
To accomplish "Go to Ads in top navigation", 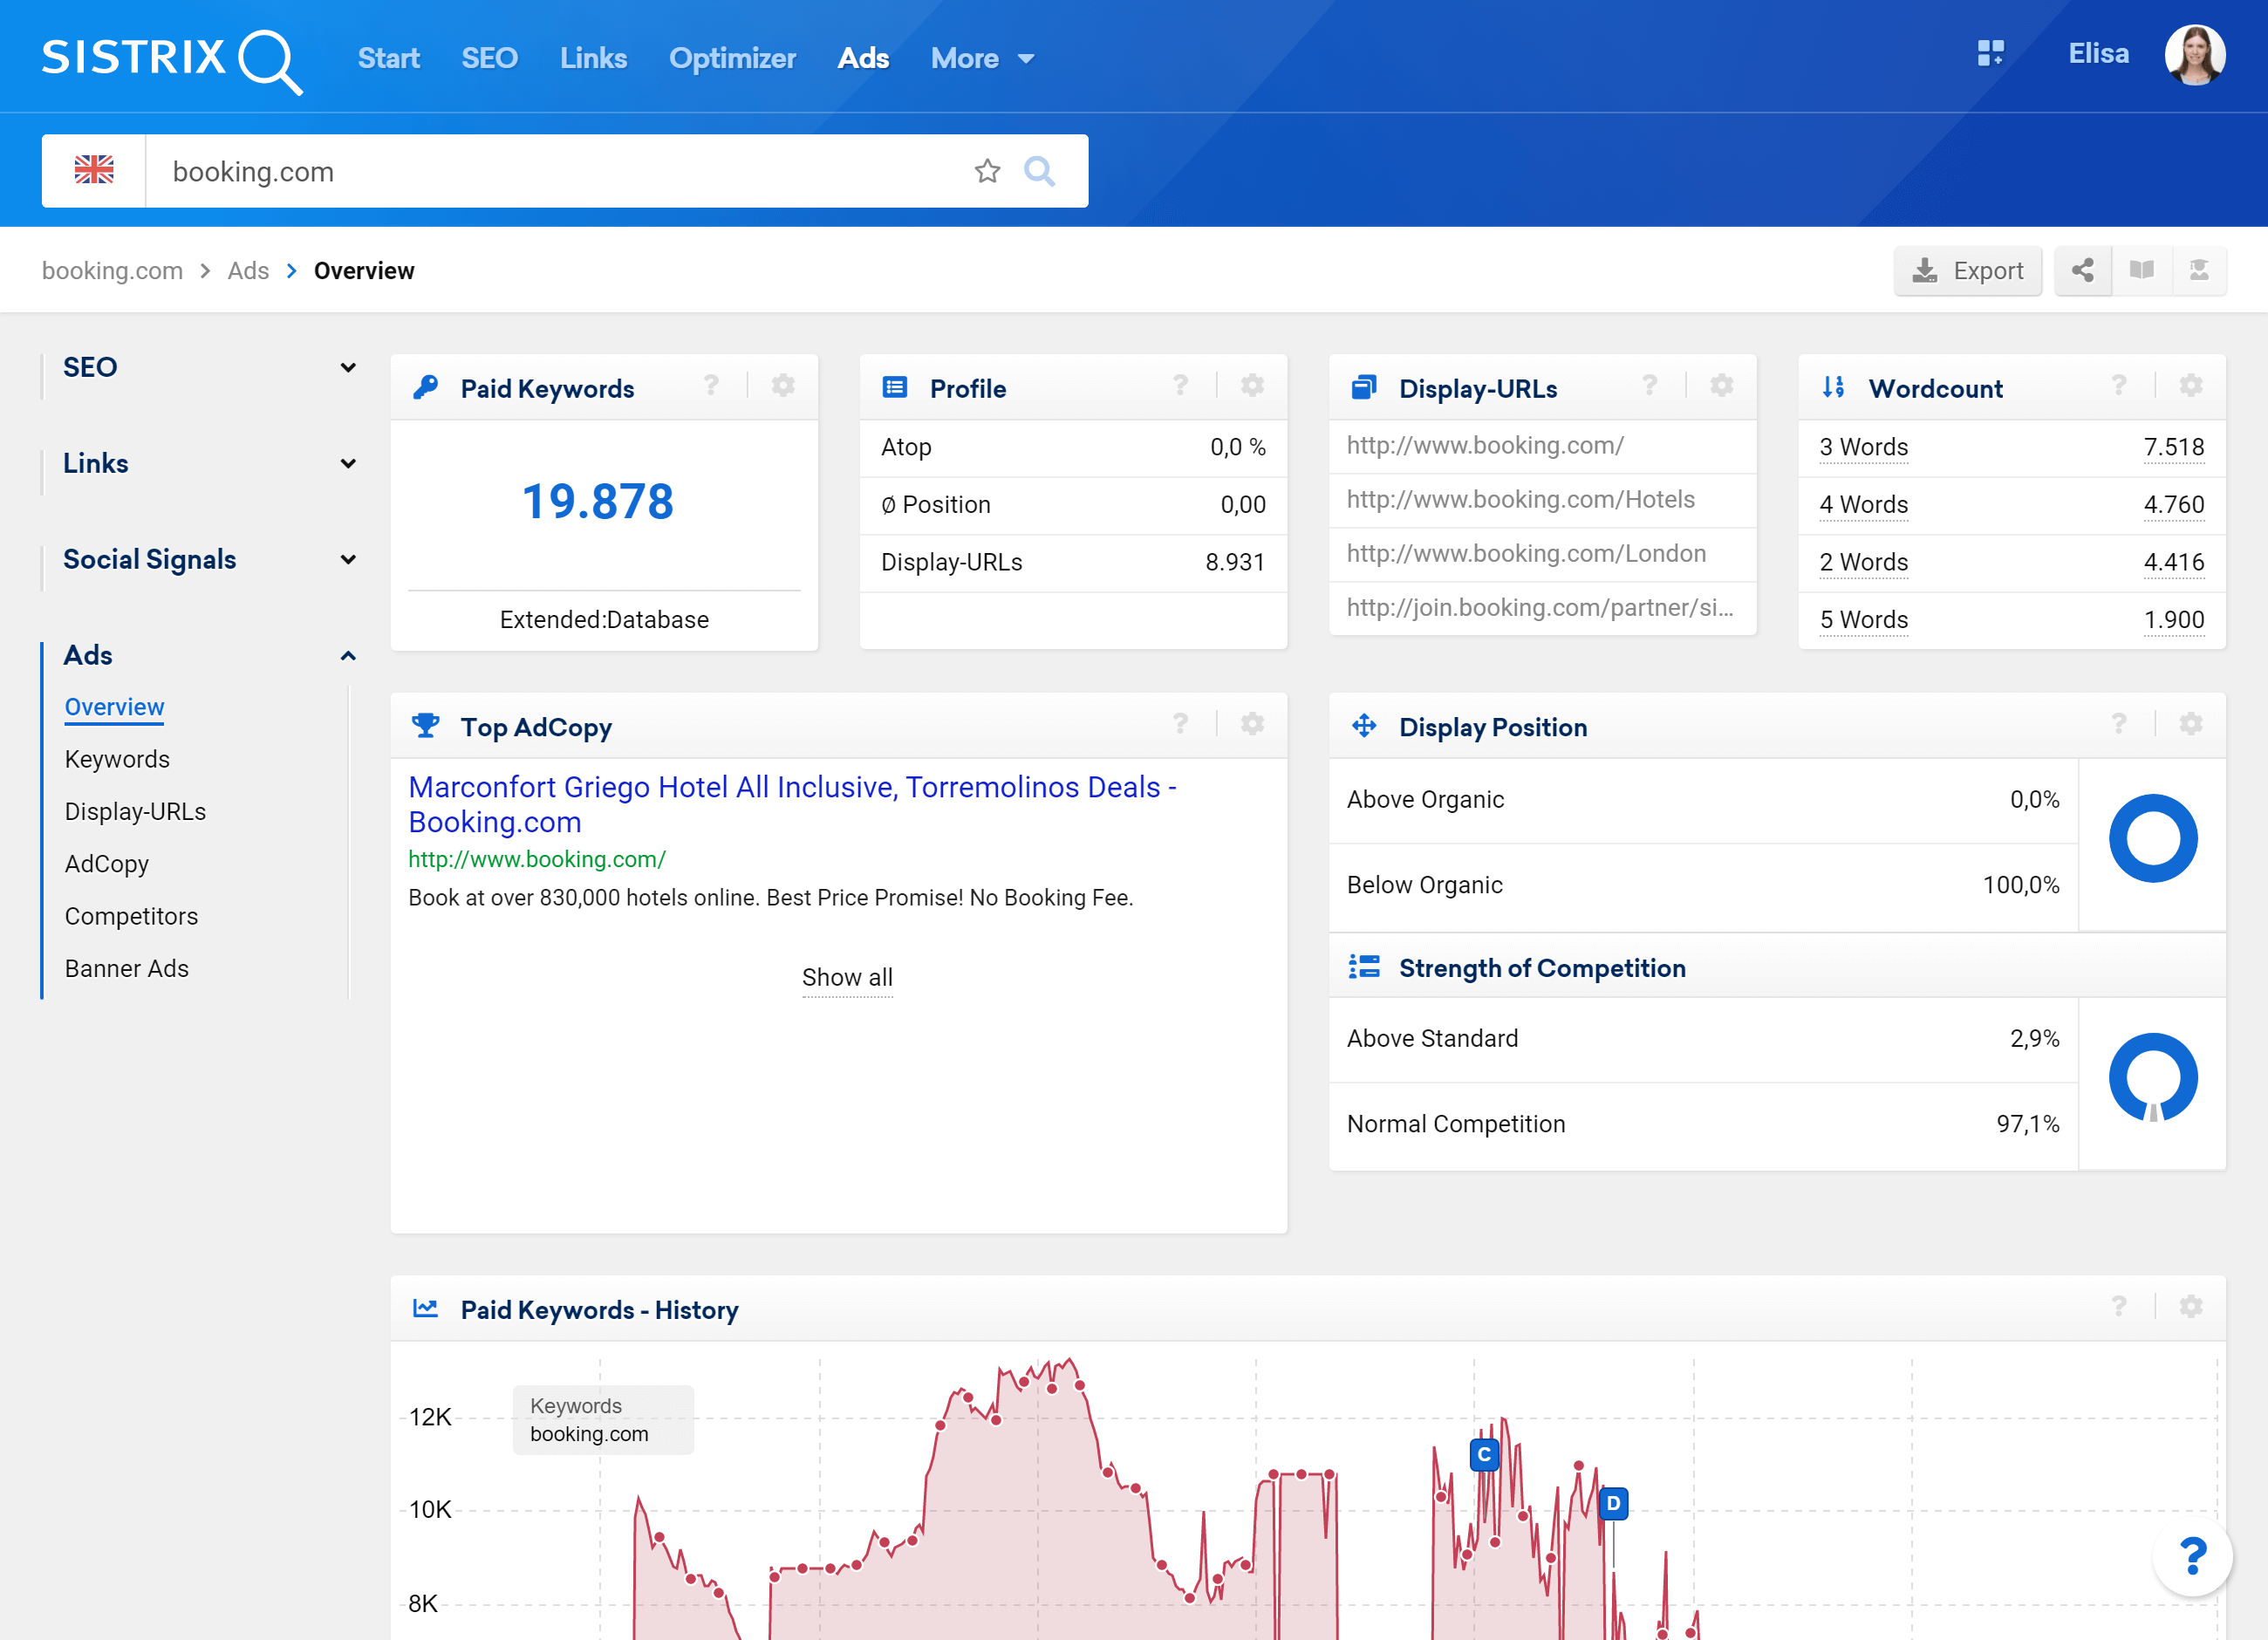I will [x=863, y=58].
